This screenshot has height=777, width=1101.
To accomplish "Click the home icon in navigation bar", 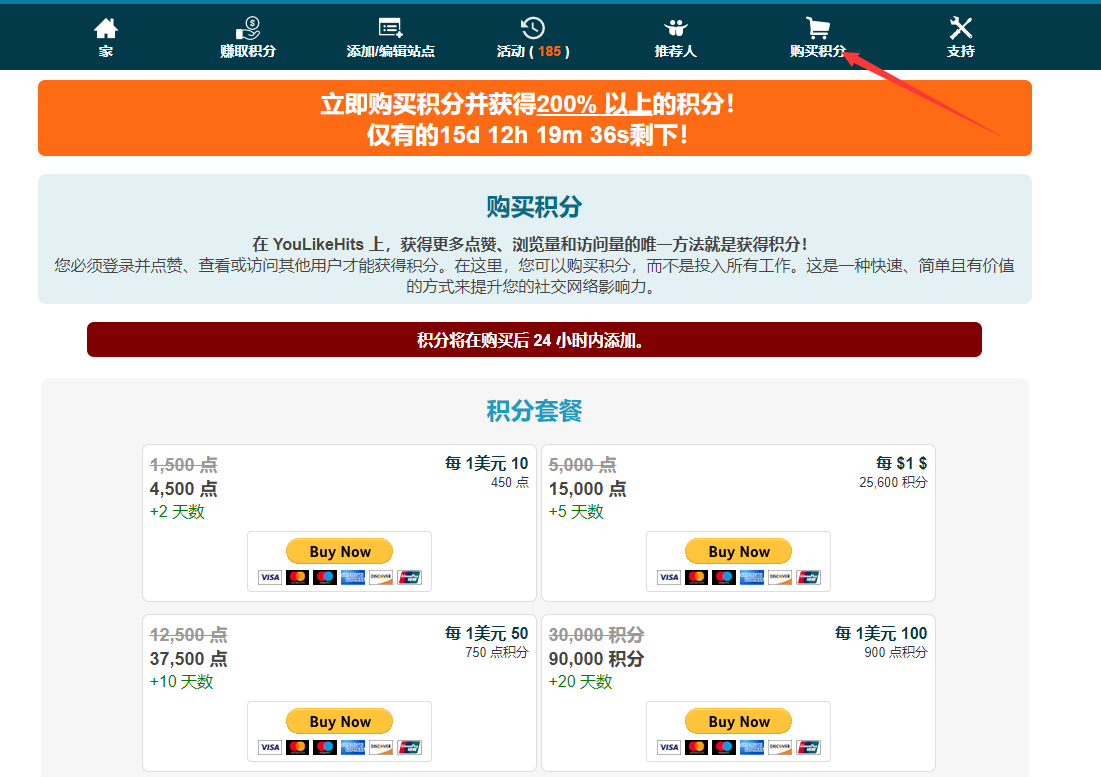I will point(106,28).
